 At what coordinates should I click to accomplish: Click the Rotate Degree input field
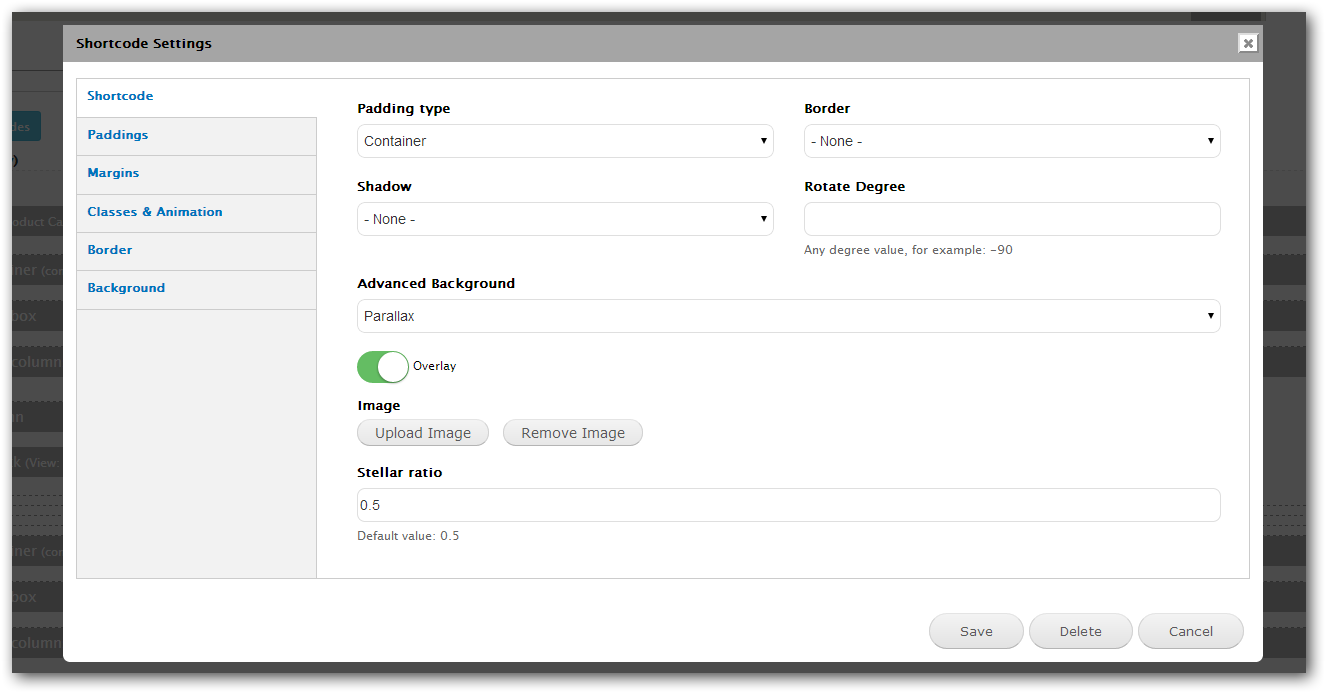[x=1011, y=219]
